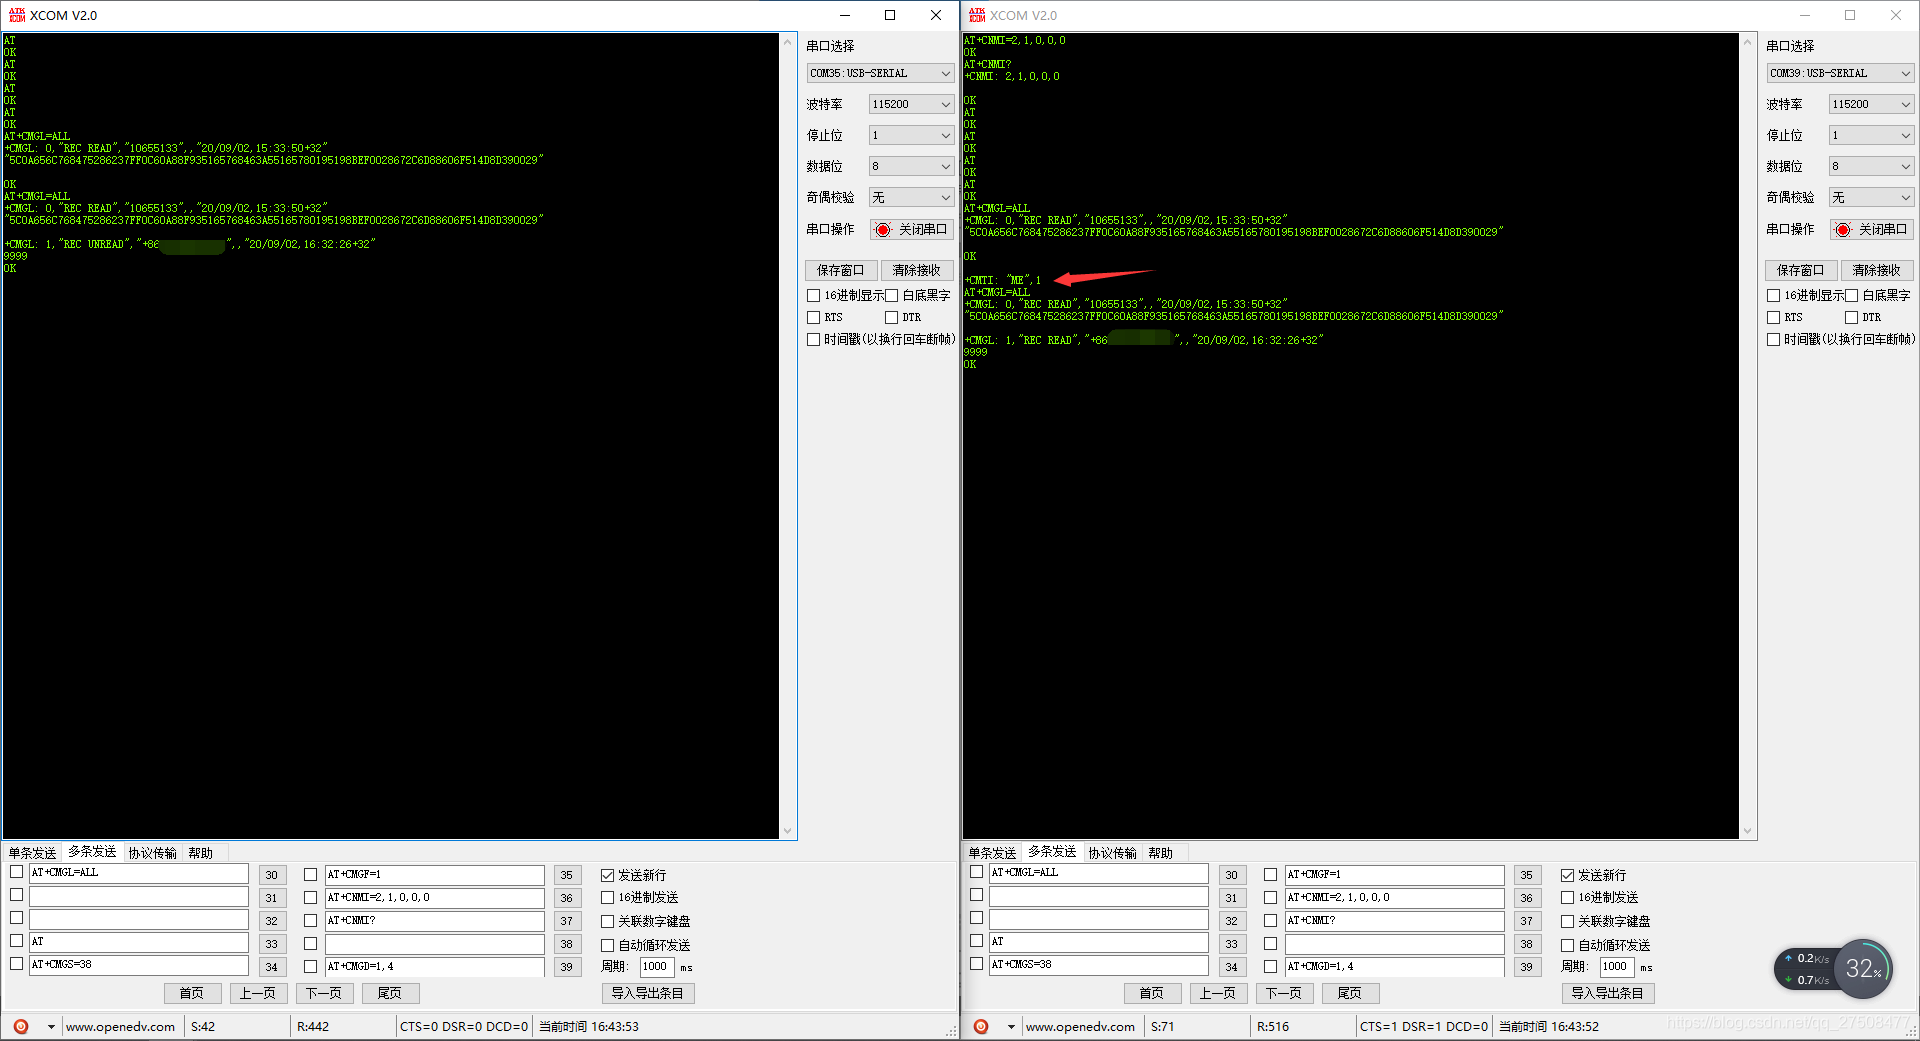Click 关闭串口 button in right window
Screen dimensions: 1920x1041
tap(1871, 229)
